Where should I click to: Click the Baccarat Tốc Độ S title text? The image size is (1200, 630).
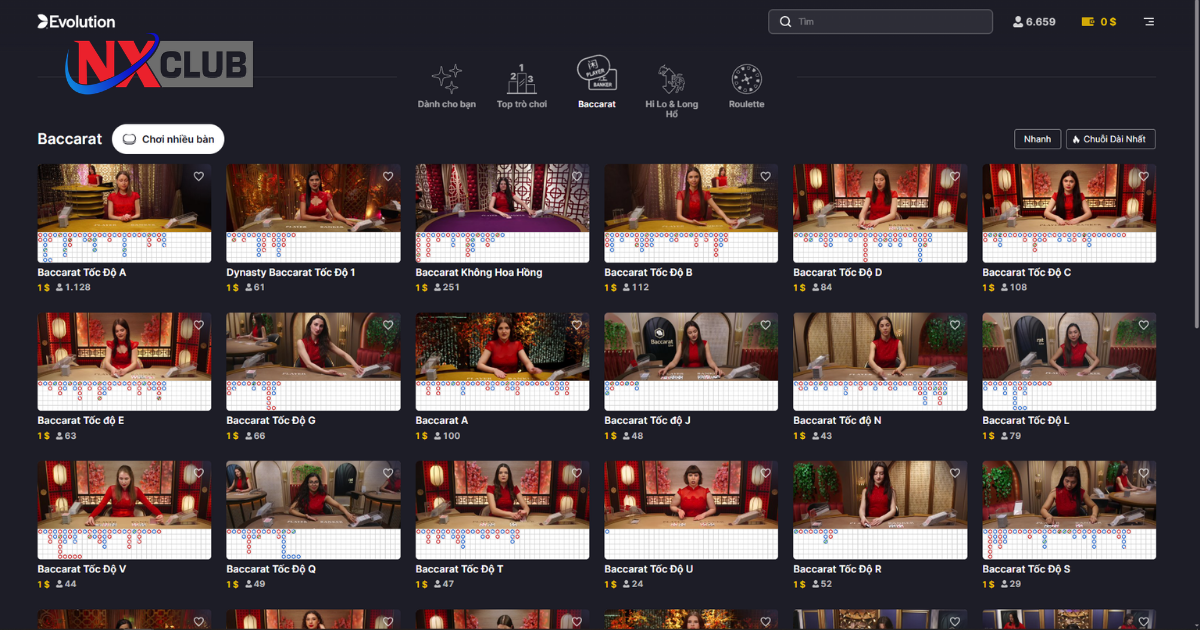pos(1026,569)
